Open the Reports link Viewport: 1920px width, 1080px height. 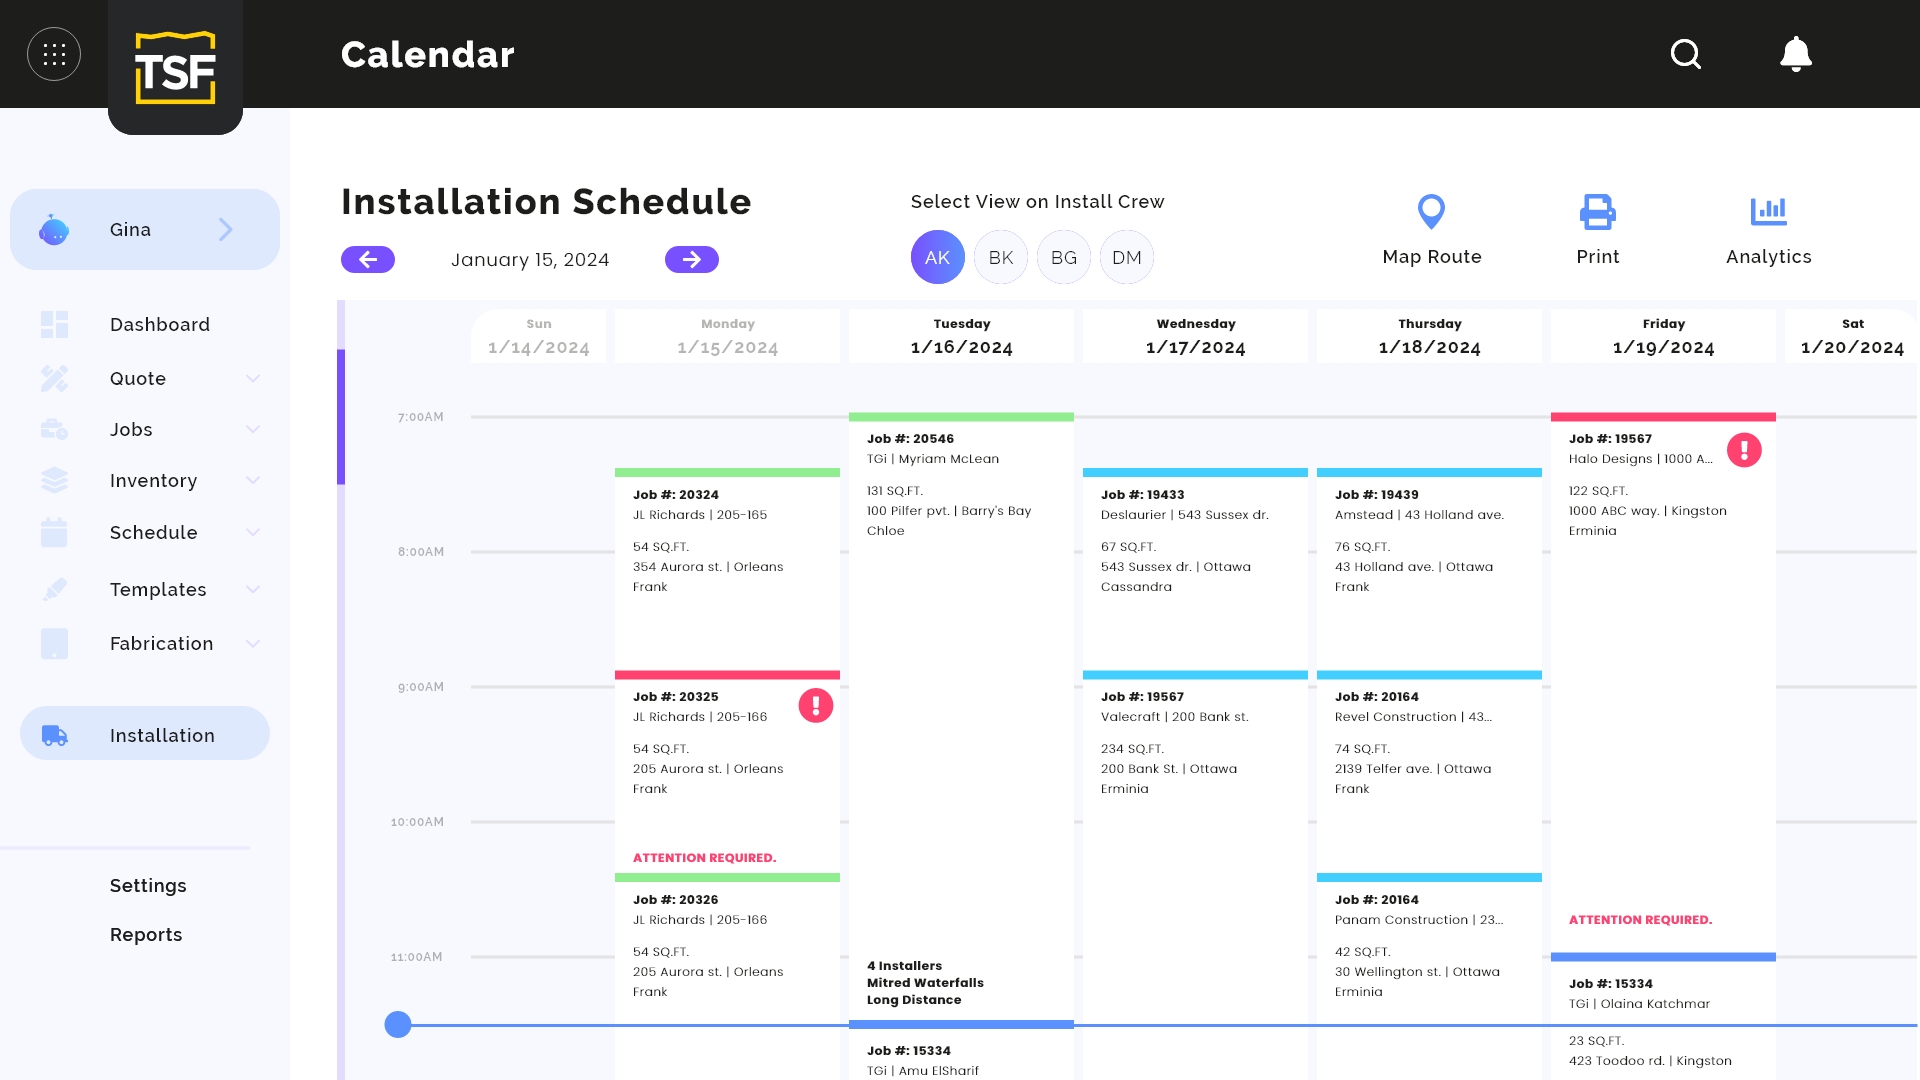click(146, 934)
